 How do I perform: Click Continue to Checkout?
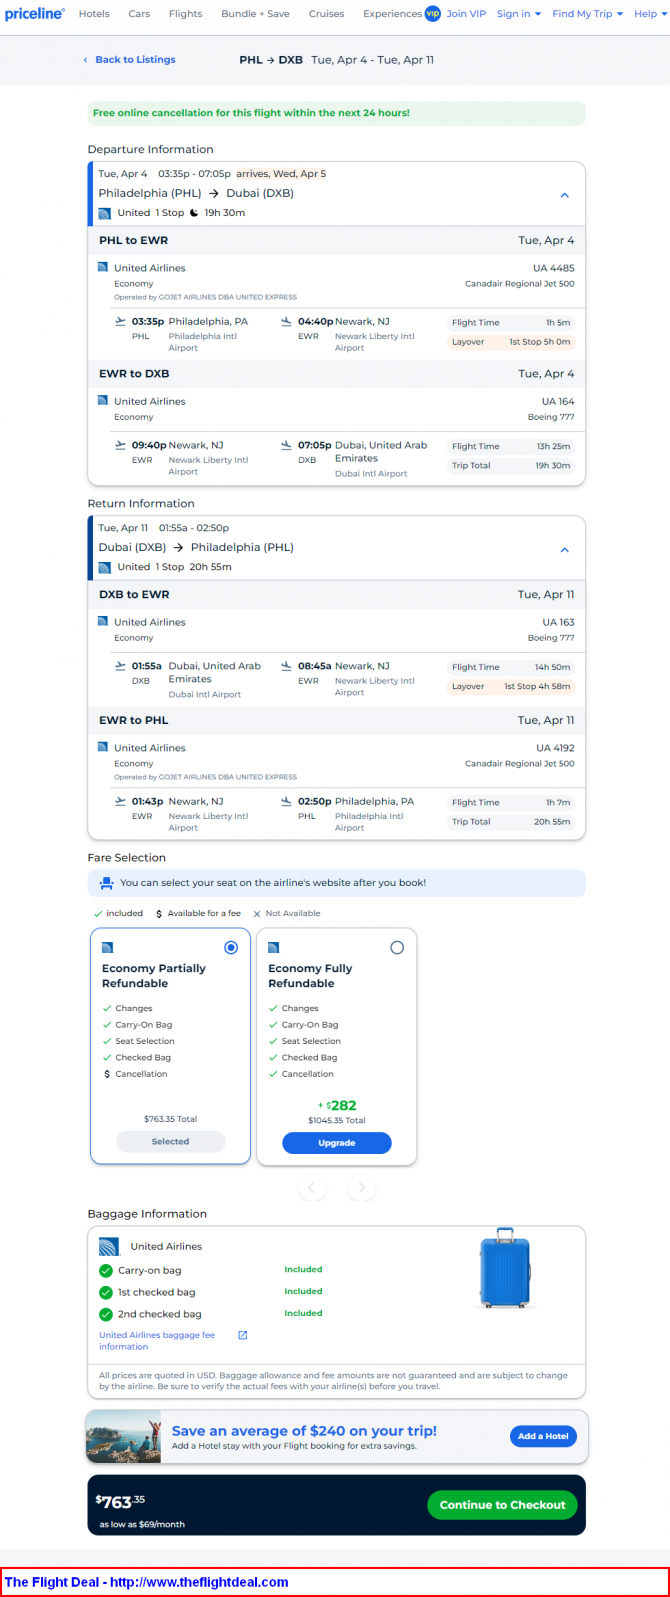[502, 1505]
